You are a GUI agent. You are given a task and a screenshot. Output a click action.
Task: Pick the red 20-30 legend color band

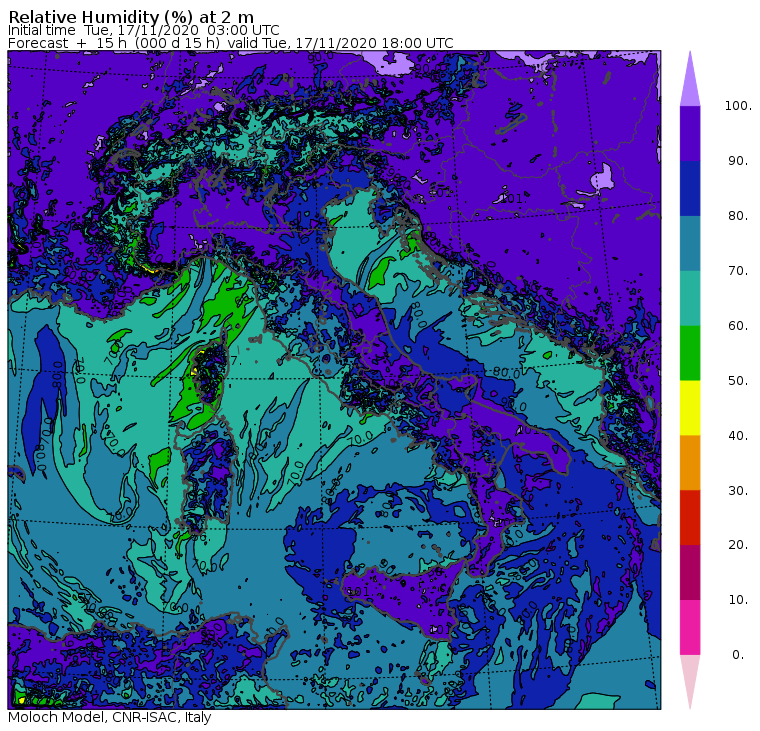coord(690,518)
